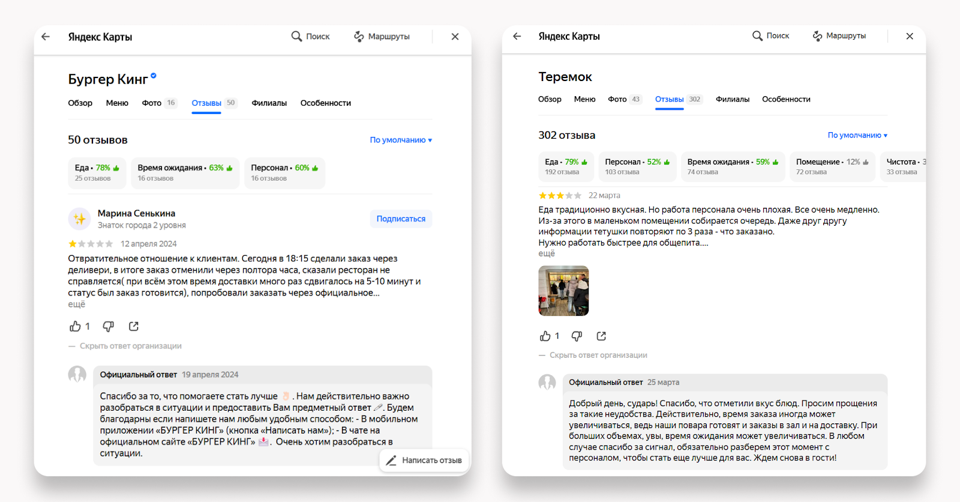Open Обзор tab for Бургер Кинг
Image resolution: width=960 pixels, height=502 pixels.
(80, 103)
